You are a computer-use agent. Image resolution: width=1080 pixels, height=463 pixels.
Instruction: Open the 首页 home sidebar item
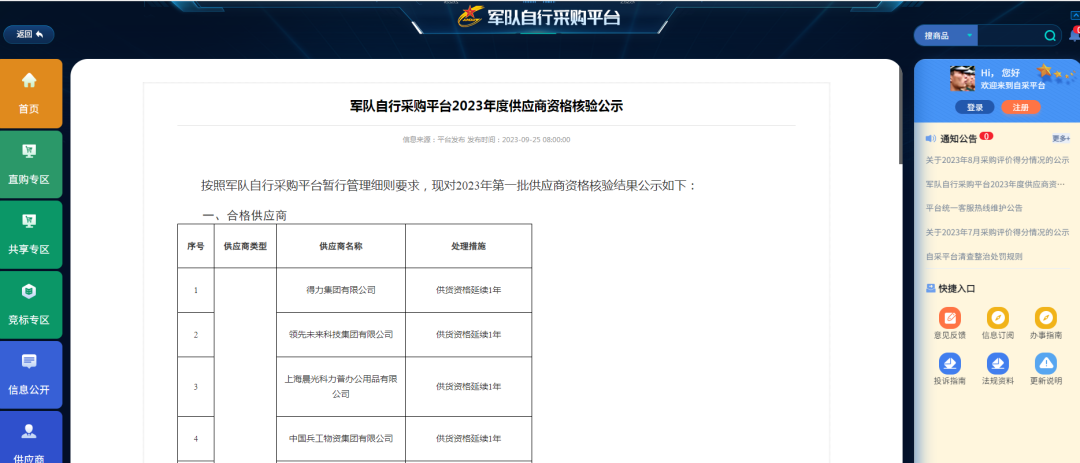point(31,94)
